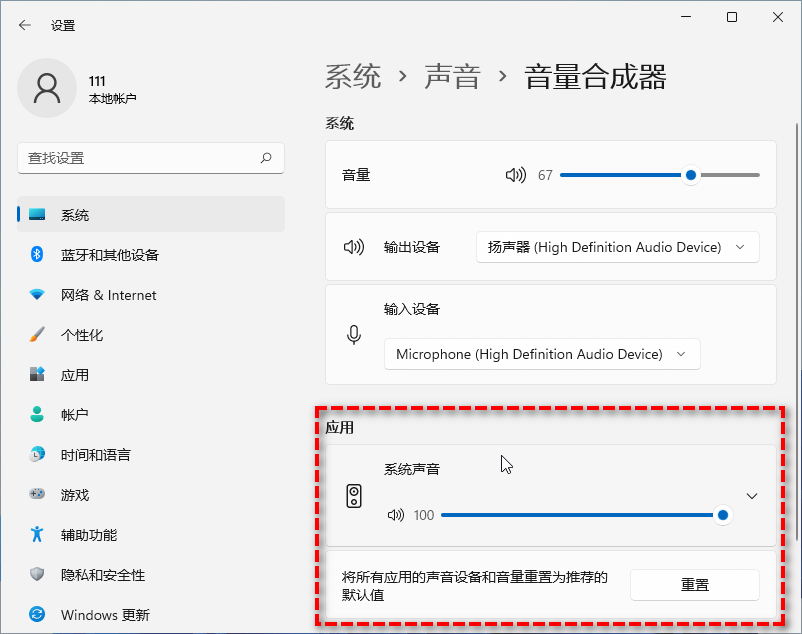Viewport: 802px width, 634px height.
Task: Open Microphone input device dropdown
Action: point(542,354)
